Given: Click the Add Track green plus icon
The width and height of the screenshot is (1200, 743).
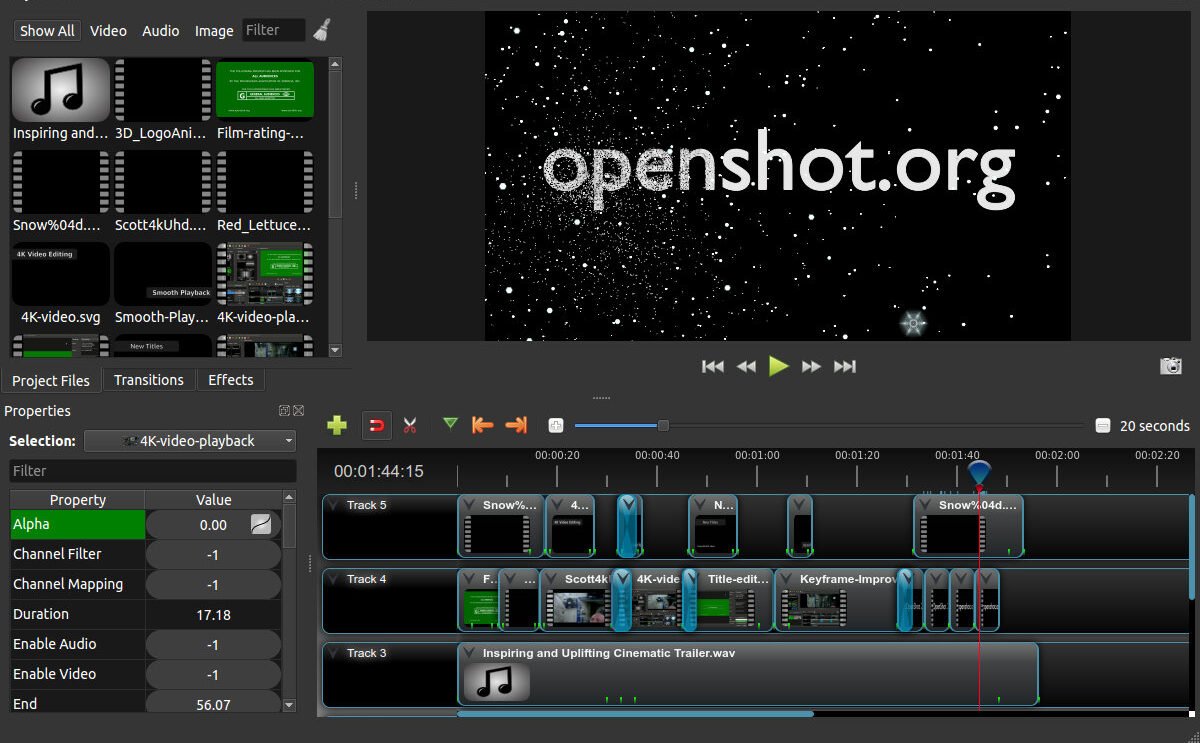Looking at the screenshot, I should pos(337,425).
